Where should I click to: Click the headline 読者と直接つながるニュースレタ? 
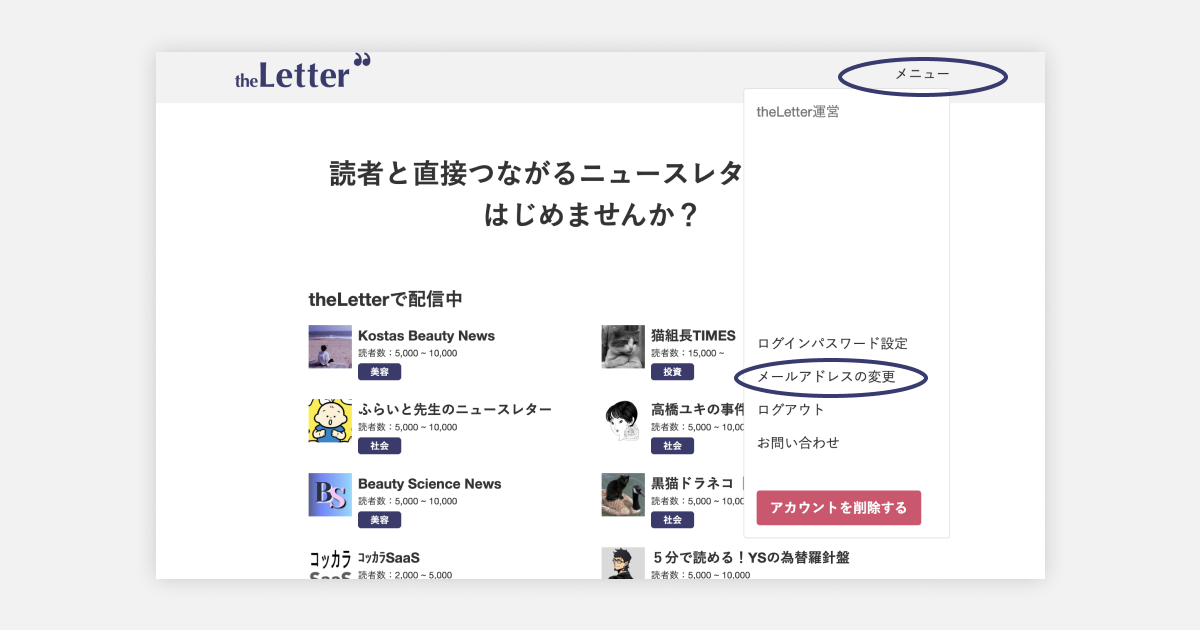click(536, 173)
